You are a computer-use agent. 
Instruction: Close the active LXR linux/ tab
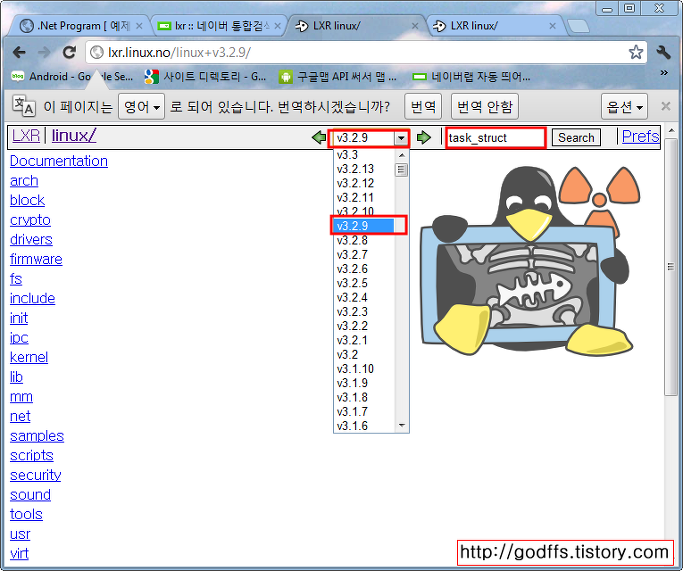[415, 26]
